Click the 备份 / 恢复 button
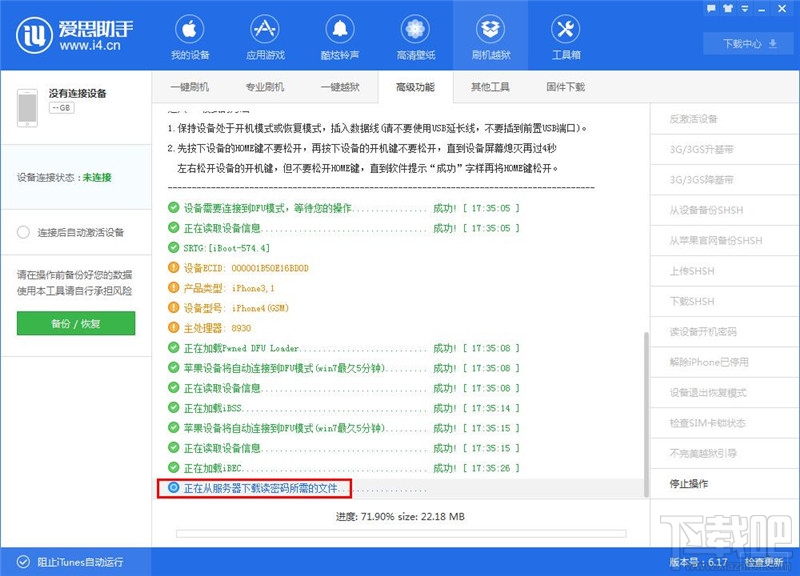 pyautogui.click(x=77, y=324)
